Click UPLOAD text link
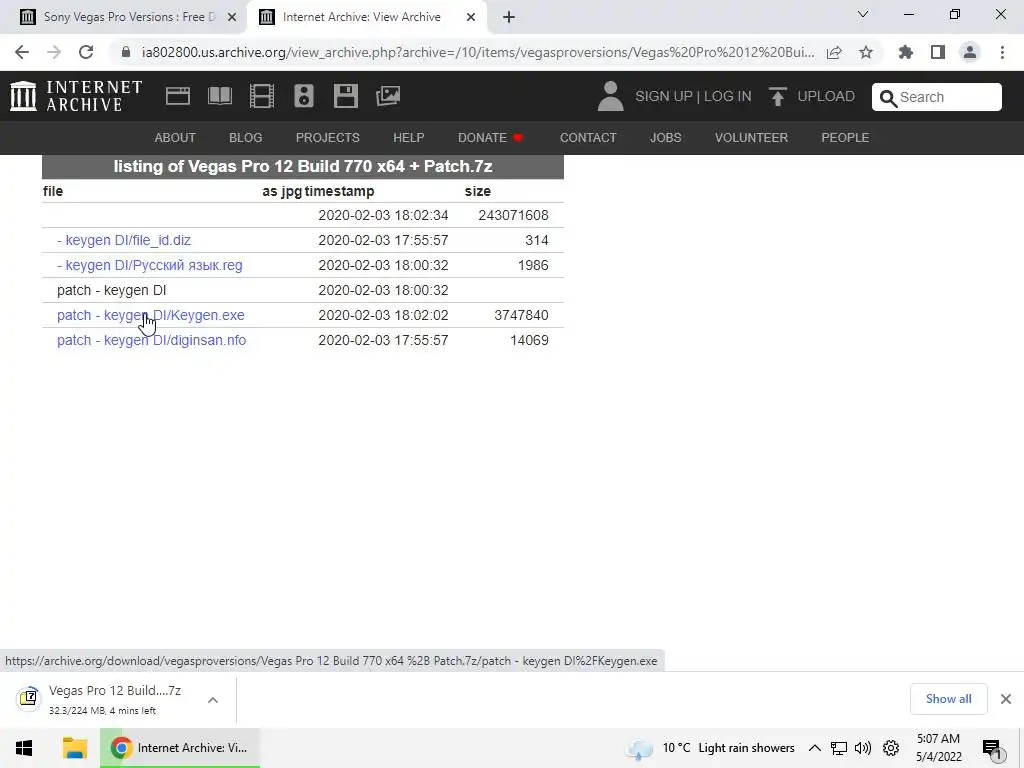 [x=826, y=97]
